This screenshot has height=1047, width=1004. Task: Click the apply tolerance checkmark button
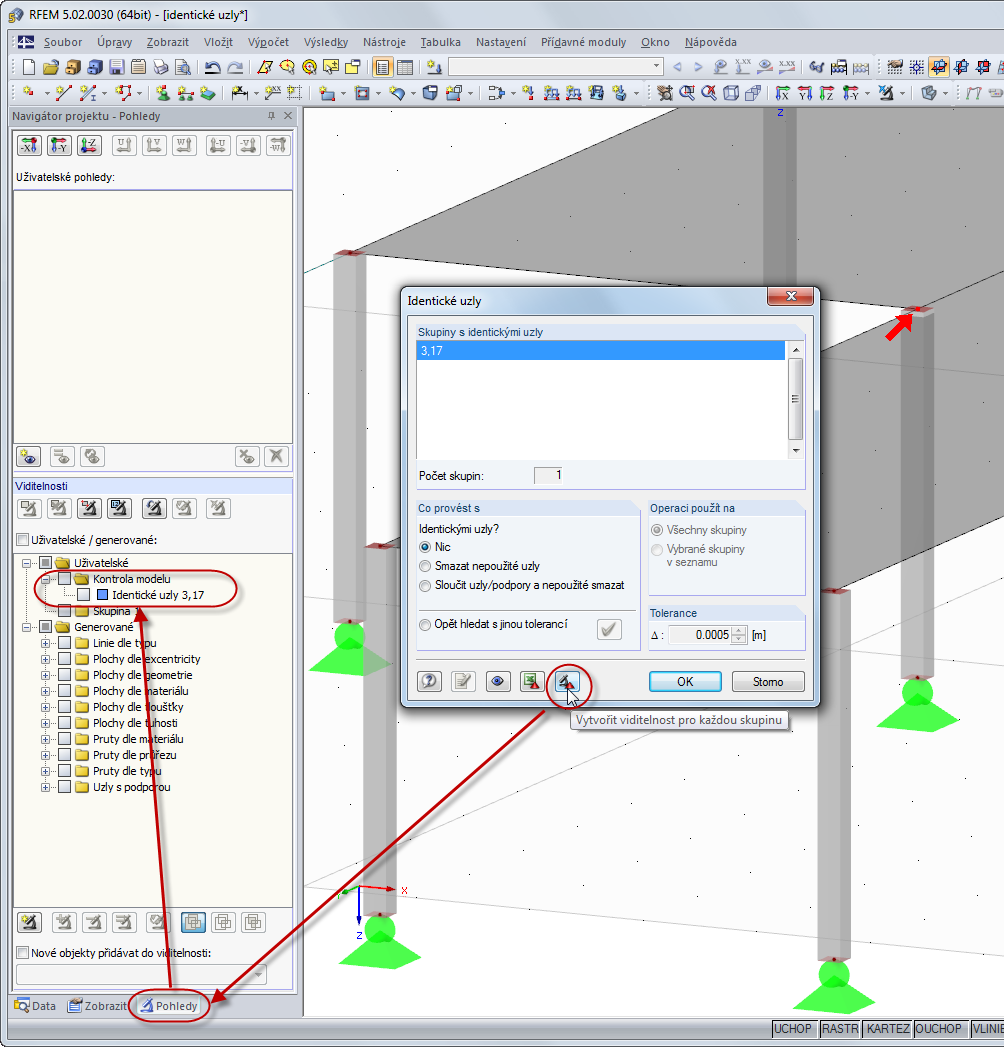(609, 629)
